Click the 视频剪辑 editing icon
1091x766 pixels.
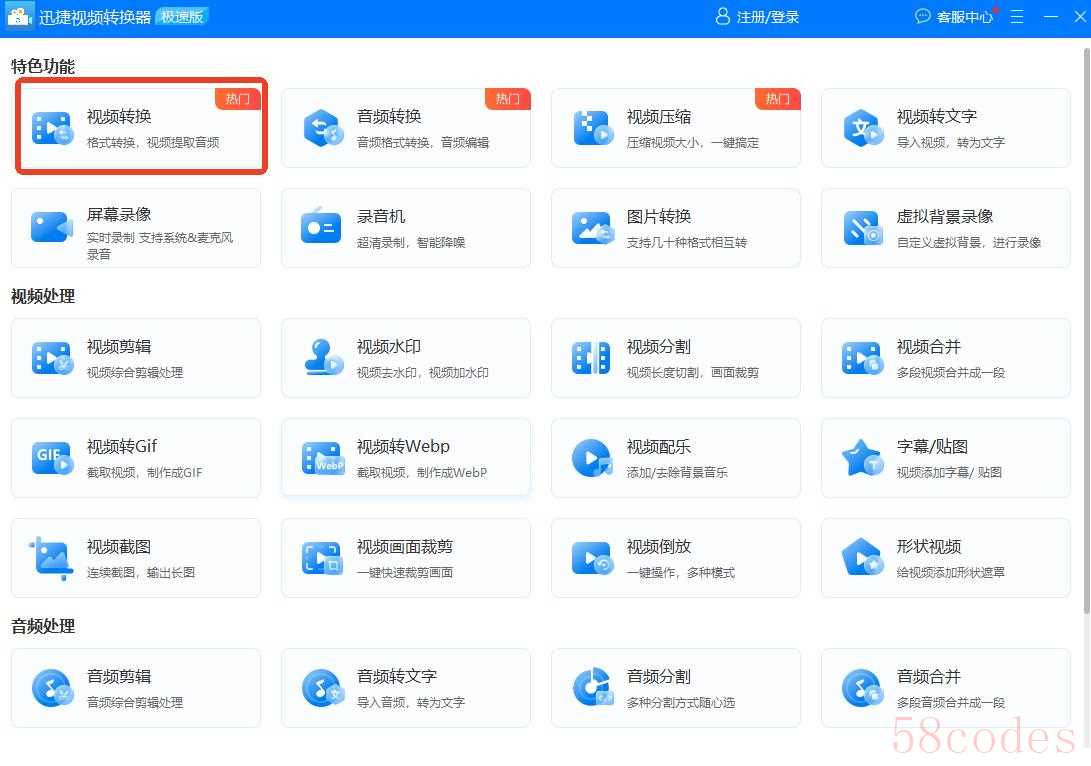(x=52, y=358)
